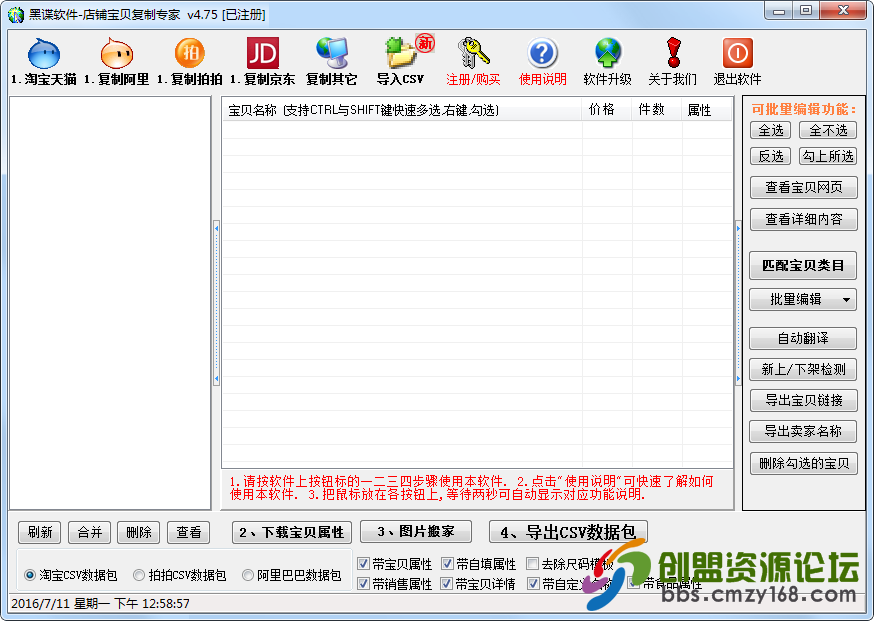This screenshot has height=621, width=874.
Task: Open 复制其它 globe computer icon
Action: [332, 53]
